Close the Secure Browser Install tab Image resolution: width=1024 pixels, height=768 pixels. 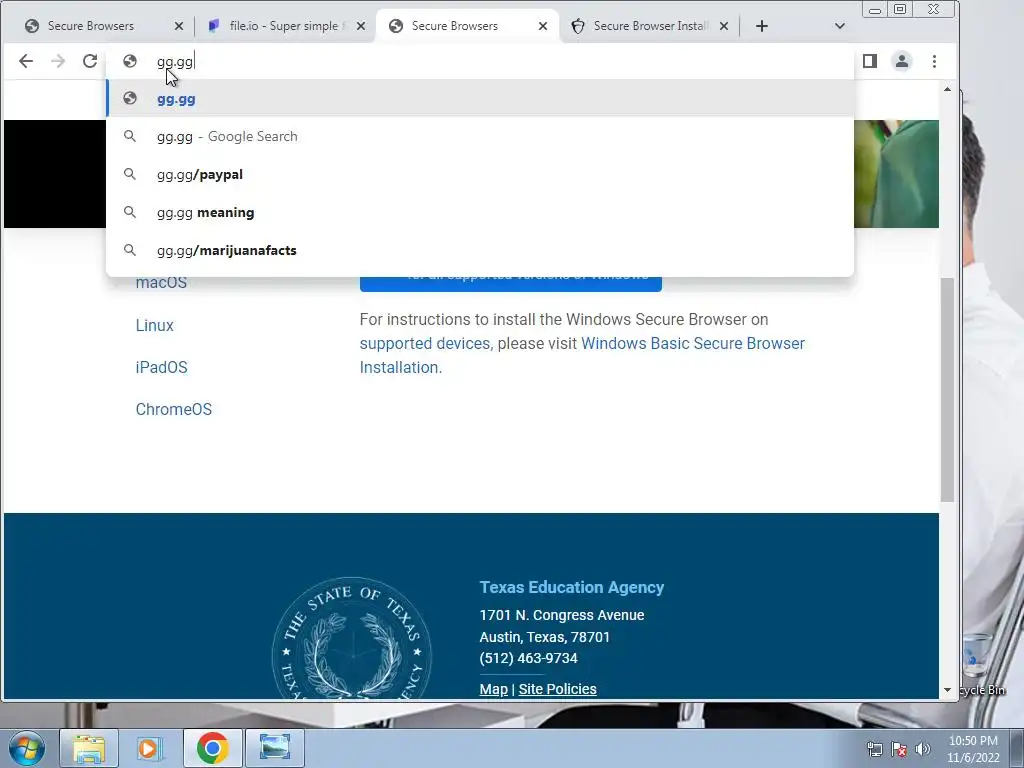tap(724, 26)
